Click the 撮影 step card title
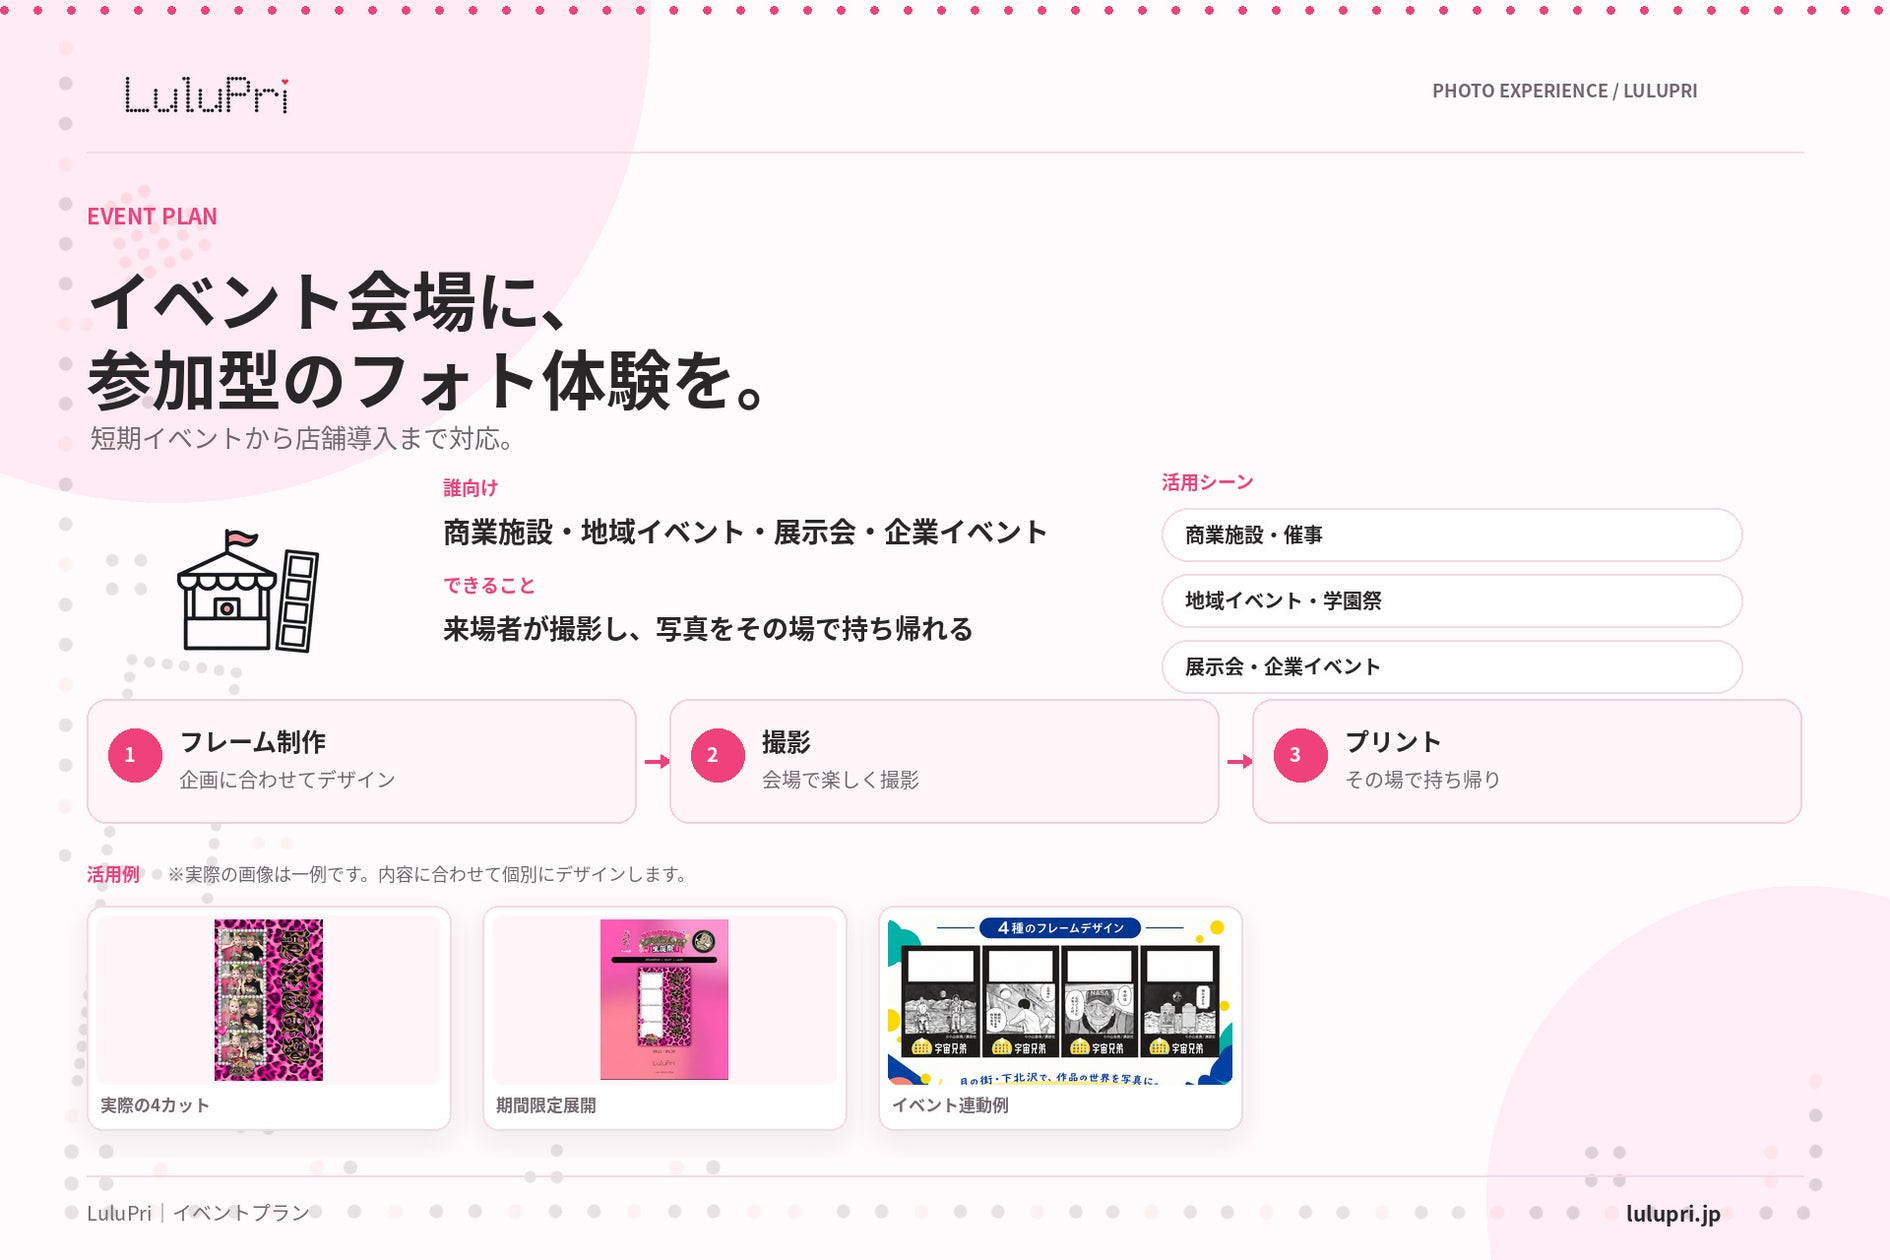Screen dimensions: 1890x1260 coord(786,742)
